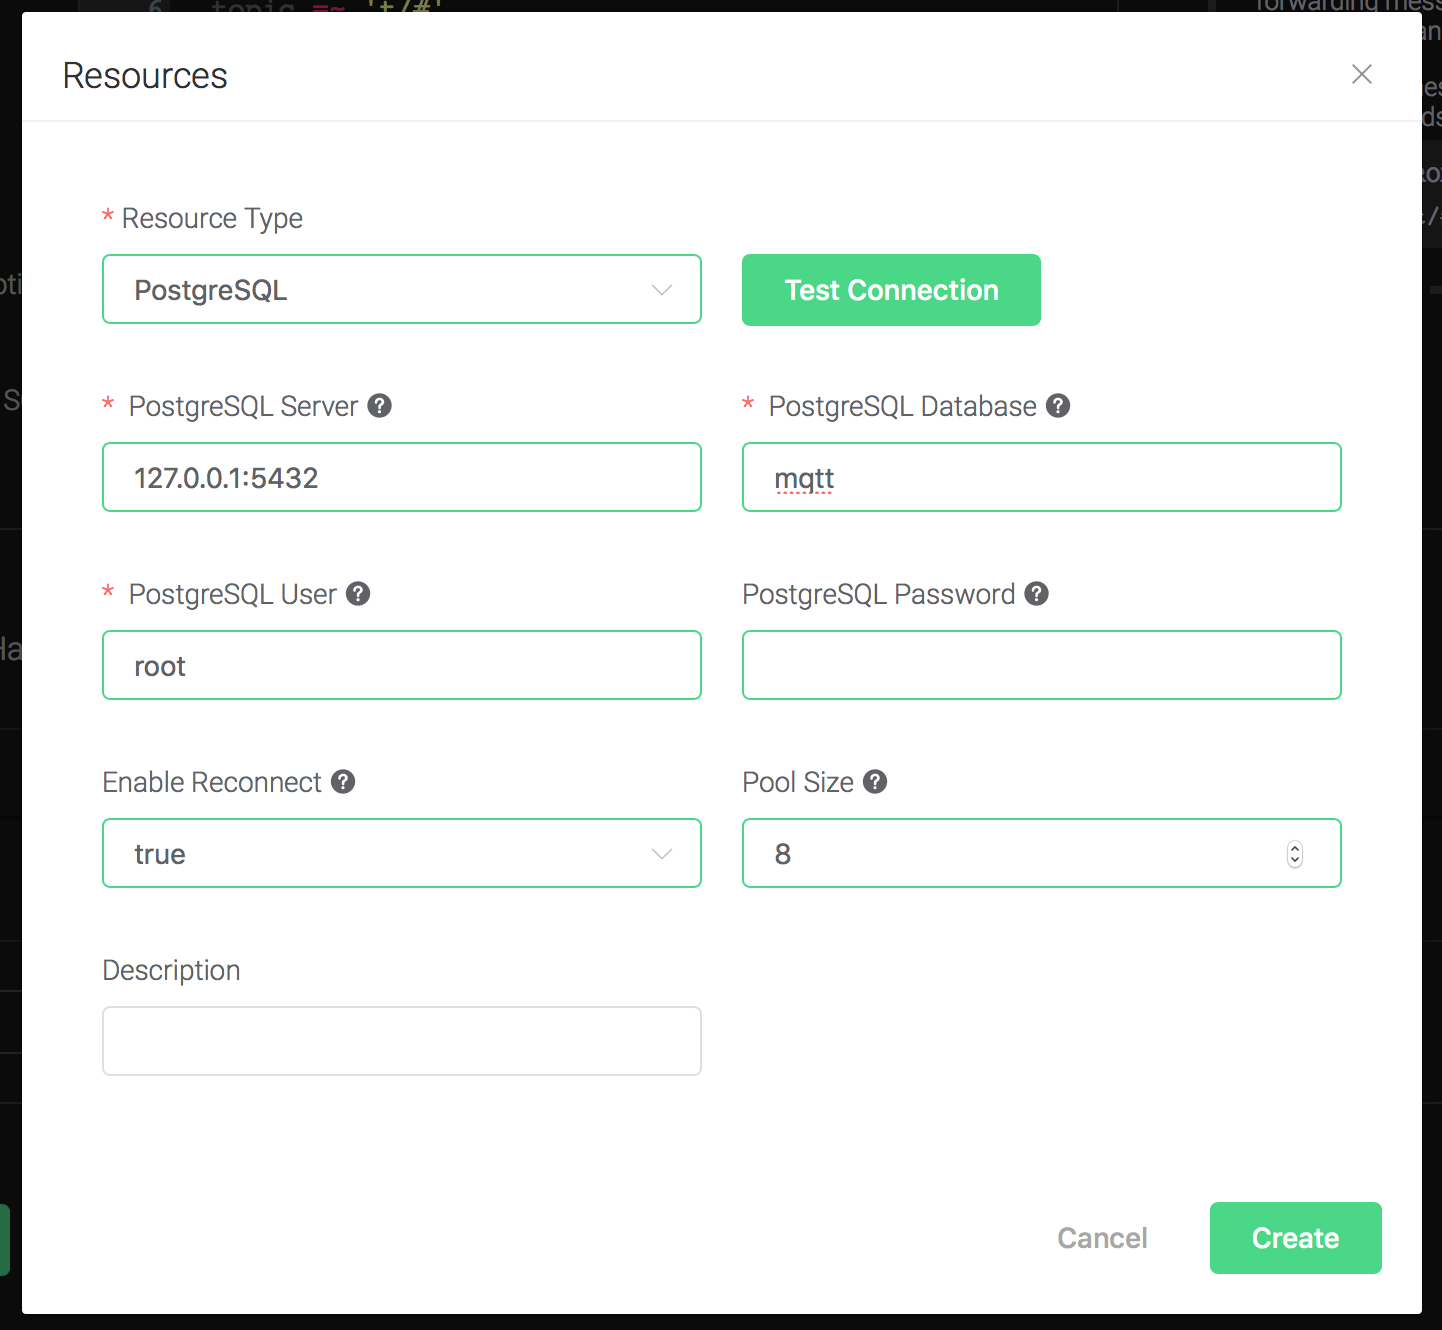Click the Resource Type label
This screenshot has height=1330, width=1442.
click(x=212, y=218)
